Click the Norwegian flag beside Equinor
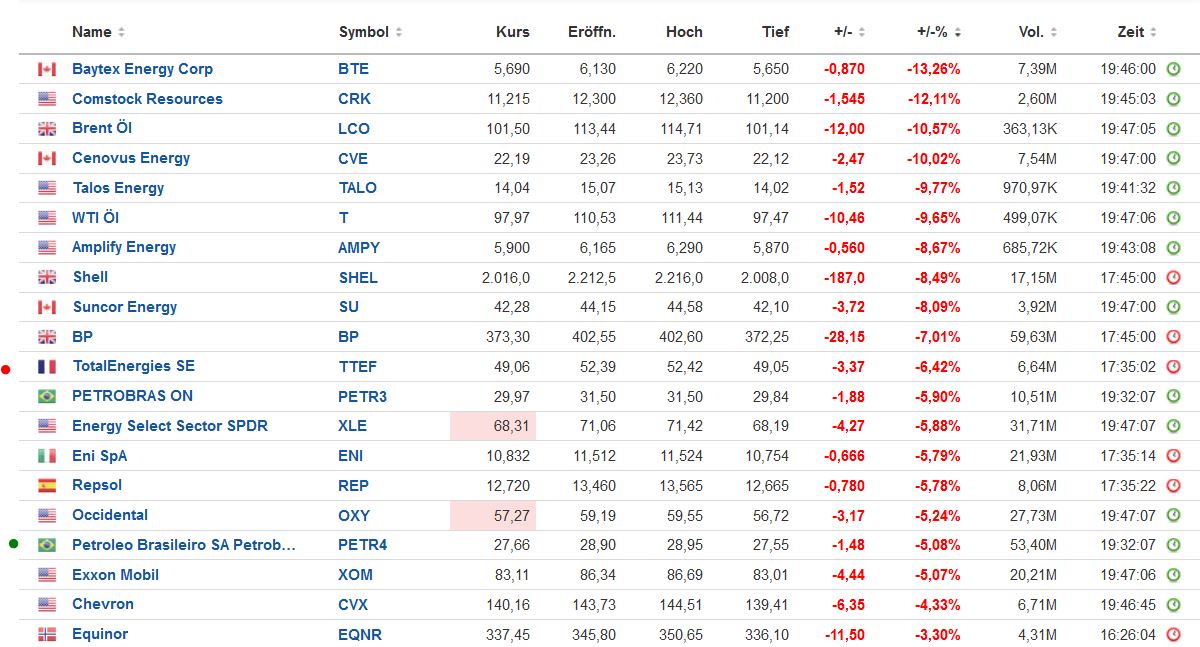The height and width of the screenshot is (647, 1200). [47, 634]
